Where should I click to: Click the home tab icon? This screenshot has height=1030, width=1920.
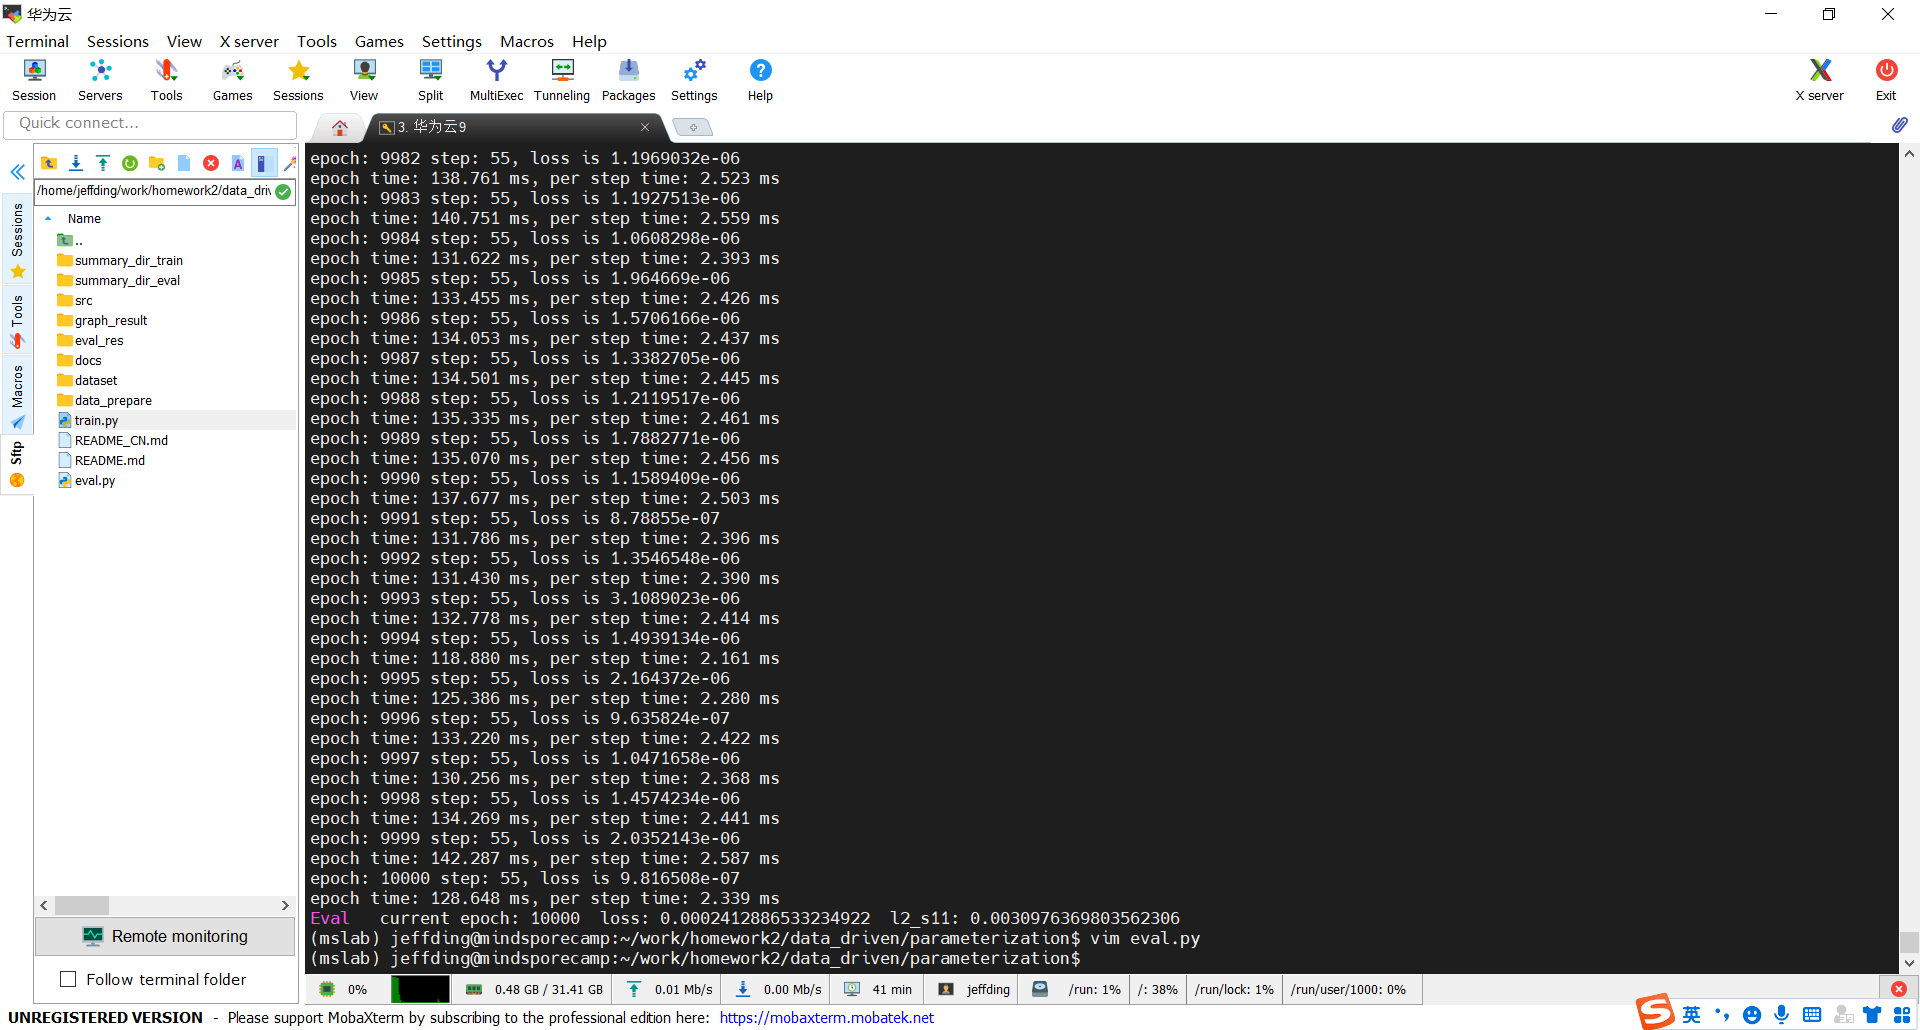(x=340, y=127)
